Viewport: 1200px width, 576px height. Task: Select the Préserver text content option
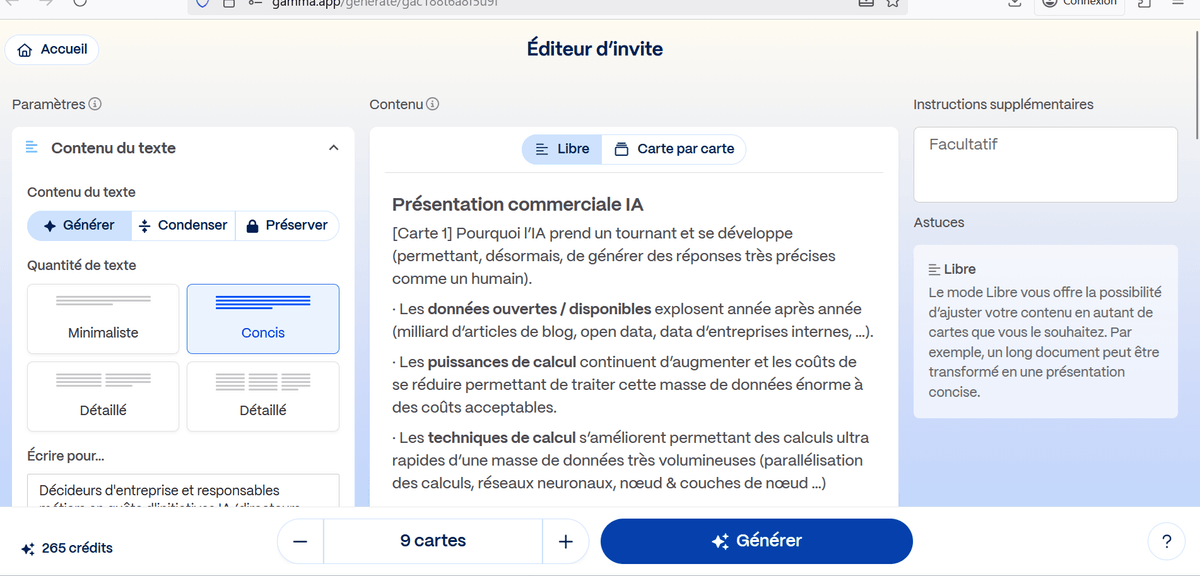[x=287, y=225]
